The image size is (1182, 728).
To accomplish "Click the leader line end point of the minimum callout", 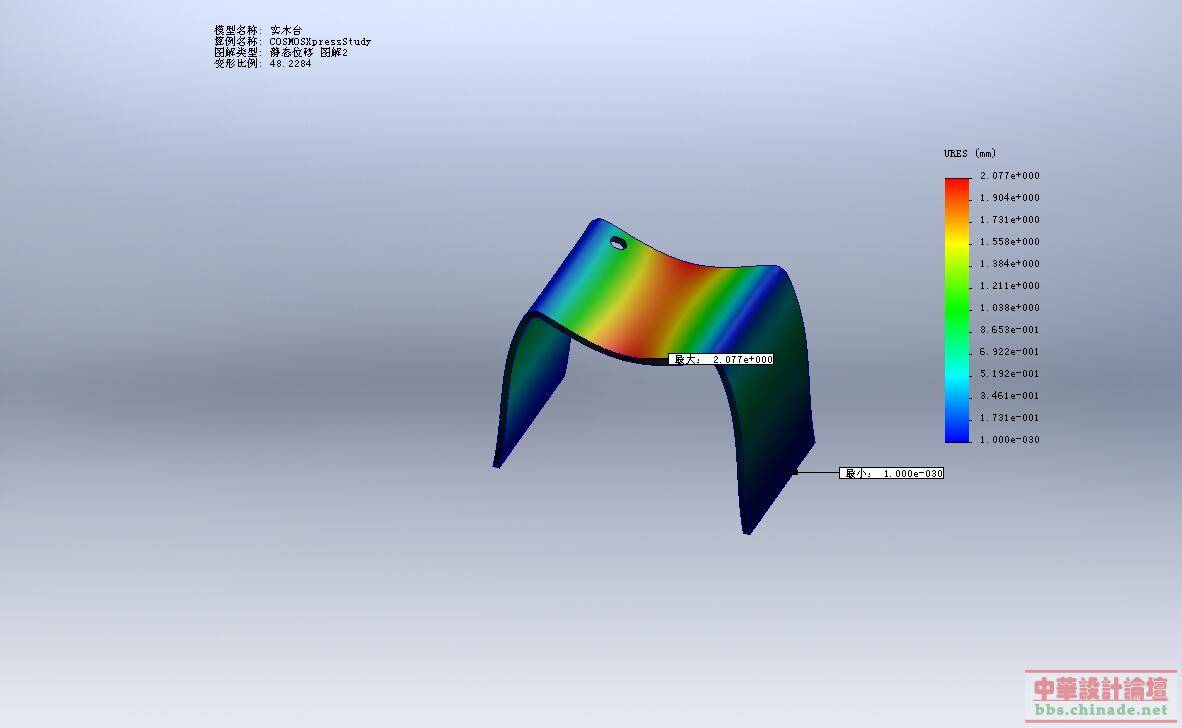I will [x=795, y=473].
